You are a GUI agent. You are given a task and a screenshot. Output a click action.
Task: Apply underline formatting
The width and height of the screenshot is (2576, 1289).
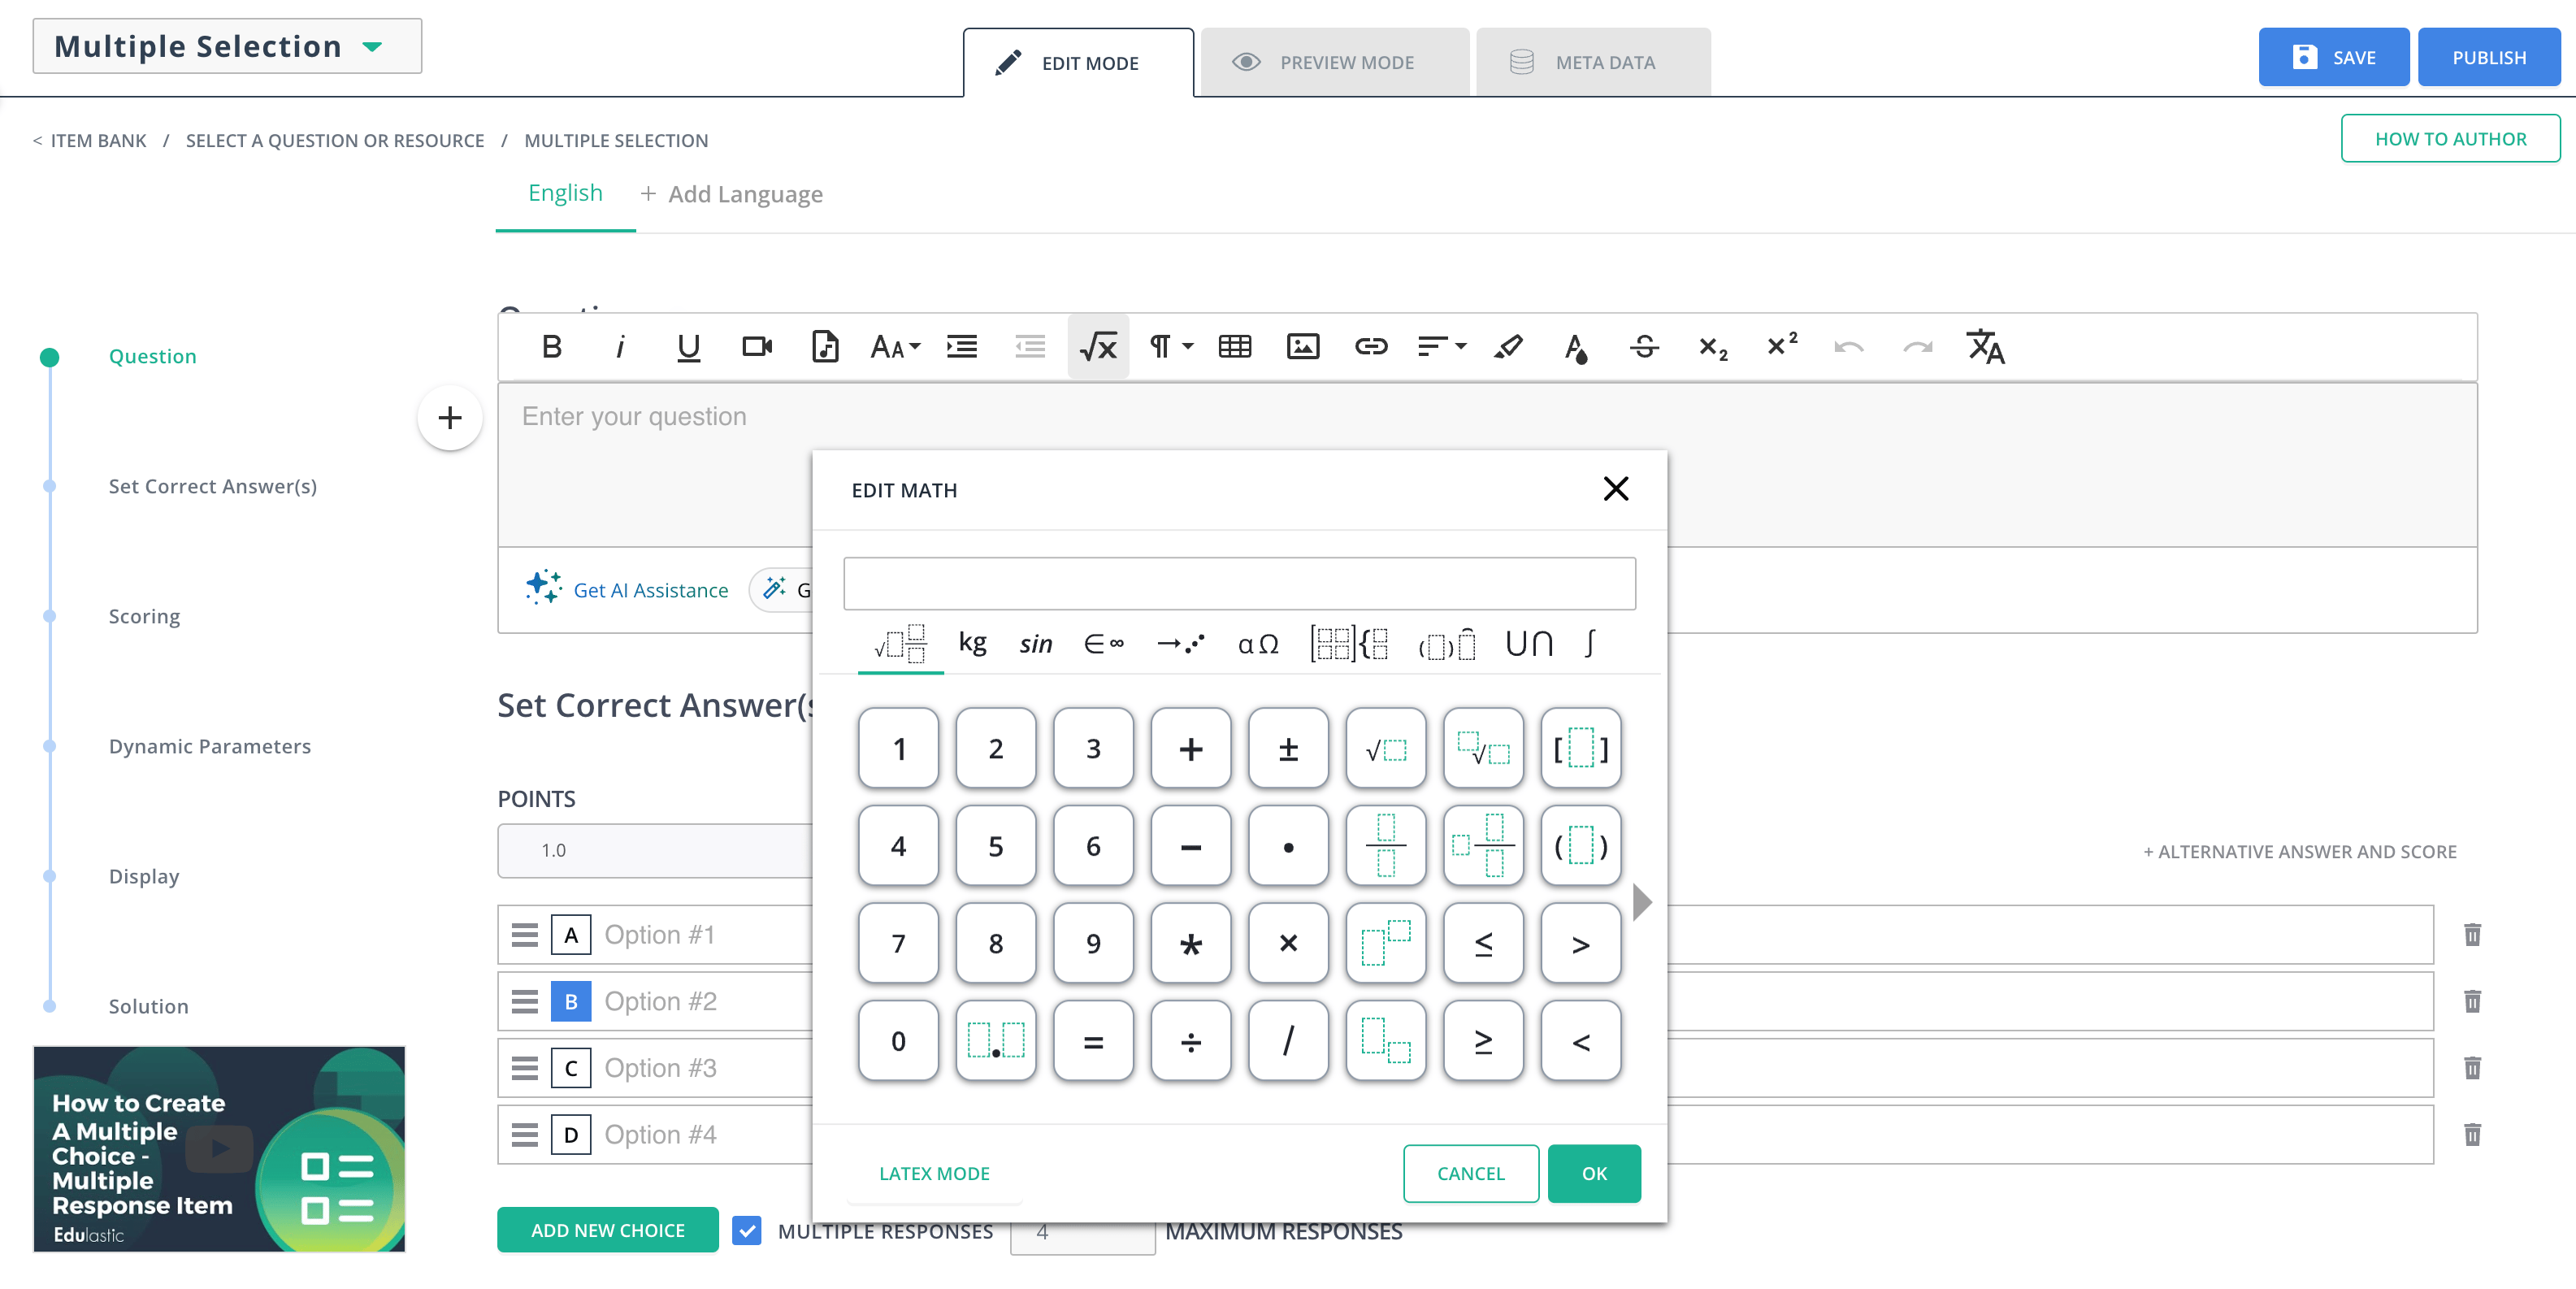click(688, 347)
